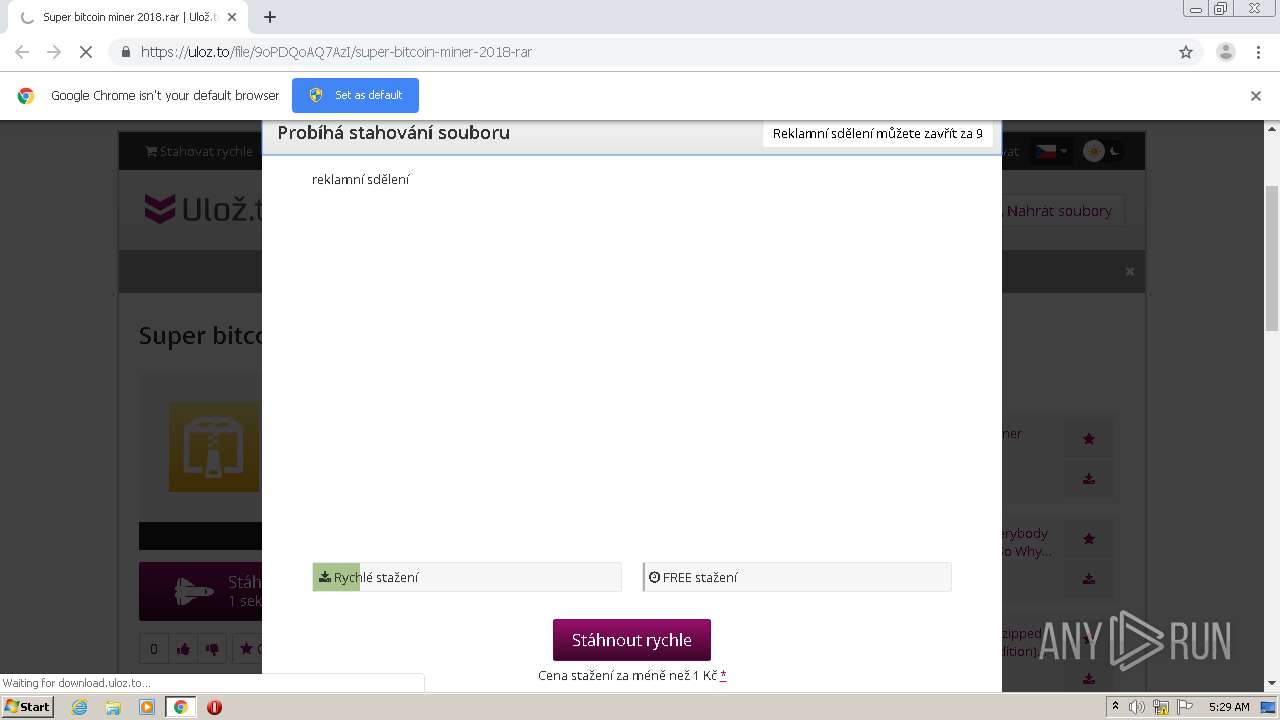Click the download icon on the first related file
The height and width of the screenshot is (720, 1280).
click(x=1089, y=479)
